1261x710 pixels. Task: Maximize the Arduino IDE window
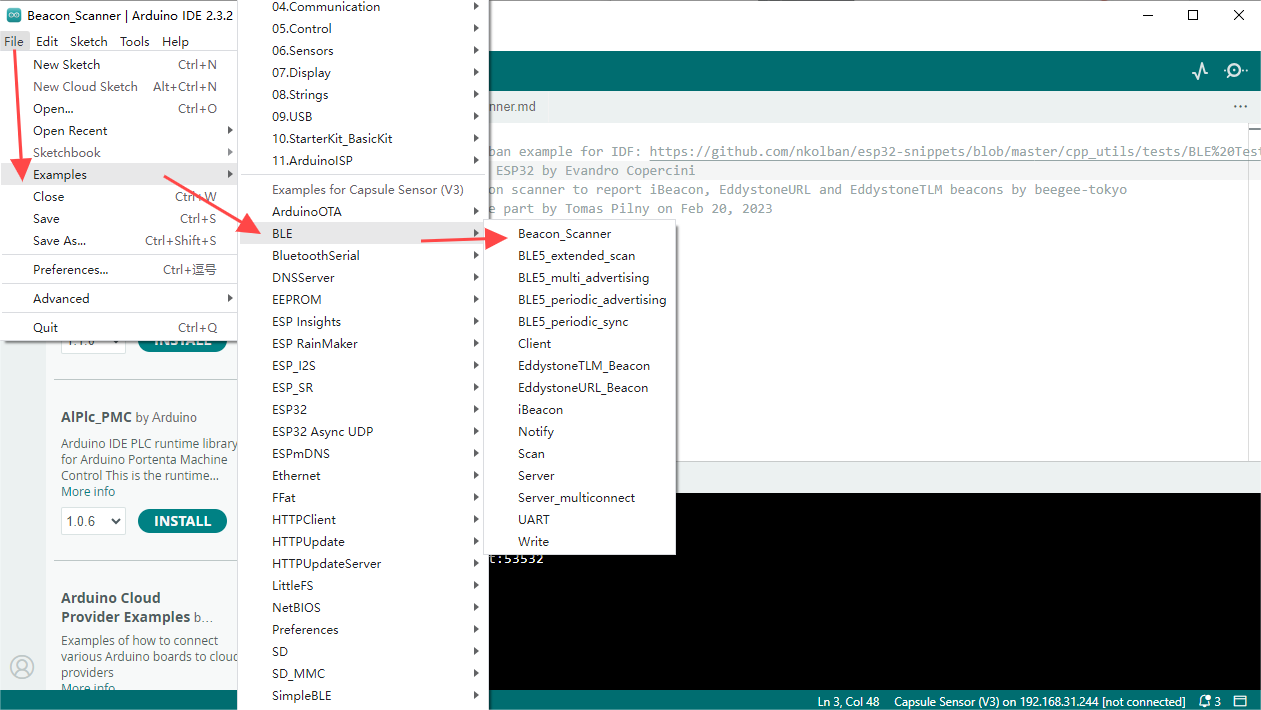tap(1193, 15)
